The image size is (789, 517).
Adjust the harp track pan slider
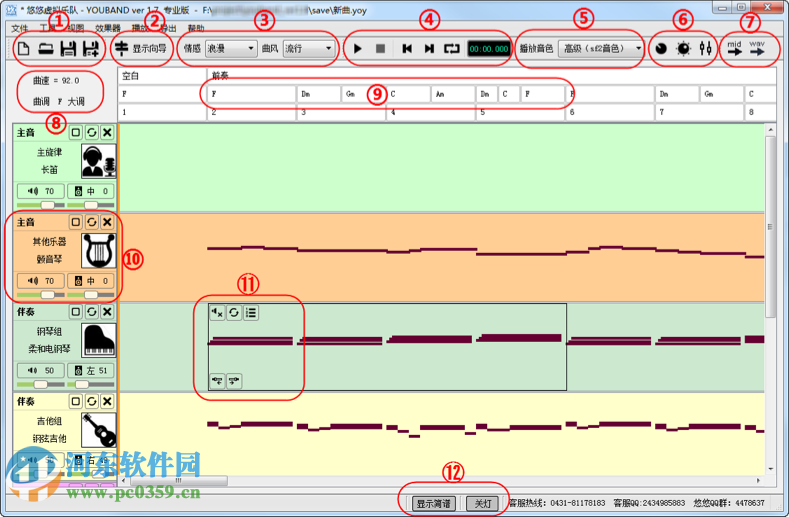[91, 294]
